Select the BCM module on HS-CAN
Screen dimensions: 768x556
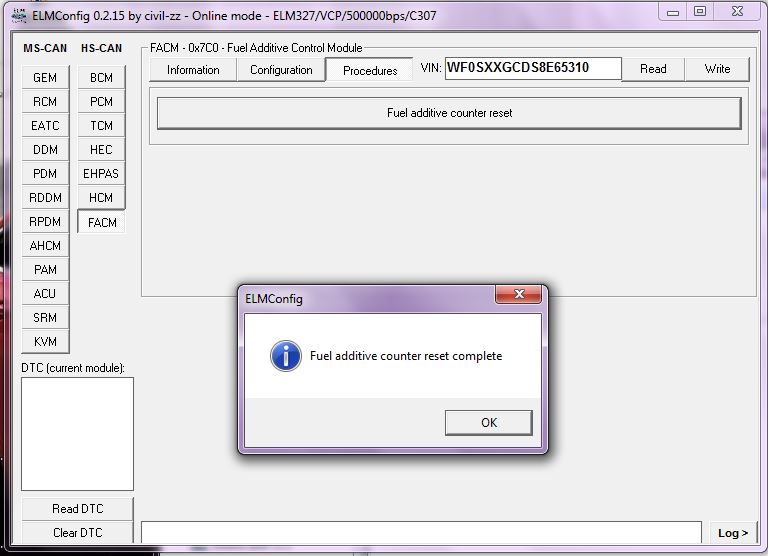(x=101, y=78)
